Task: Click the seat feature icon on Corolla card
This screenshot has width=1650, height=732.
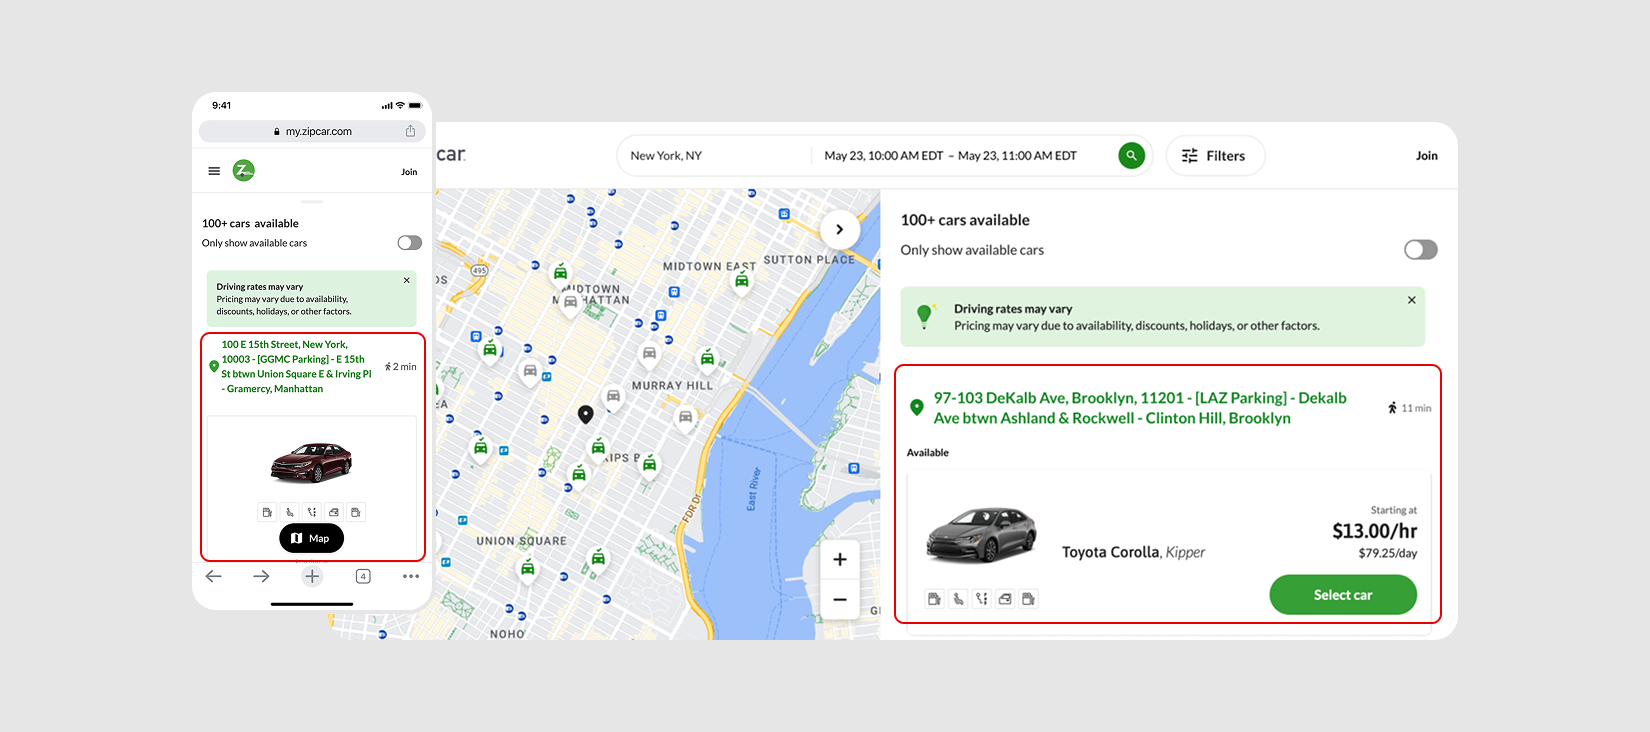Action: click(958, 599)
